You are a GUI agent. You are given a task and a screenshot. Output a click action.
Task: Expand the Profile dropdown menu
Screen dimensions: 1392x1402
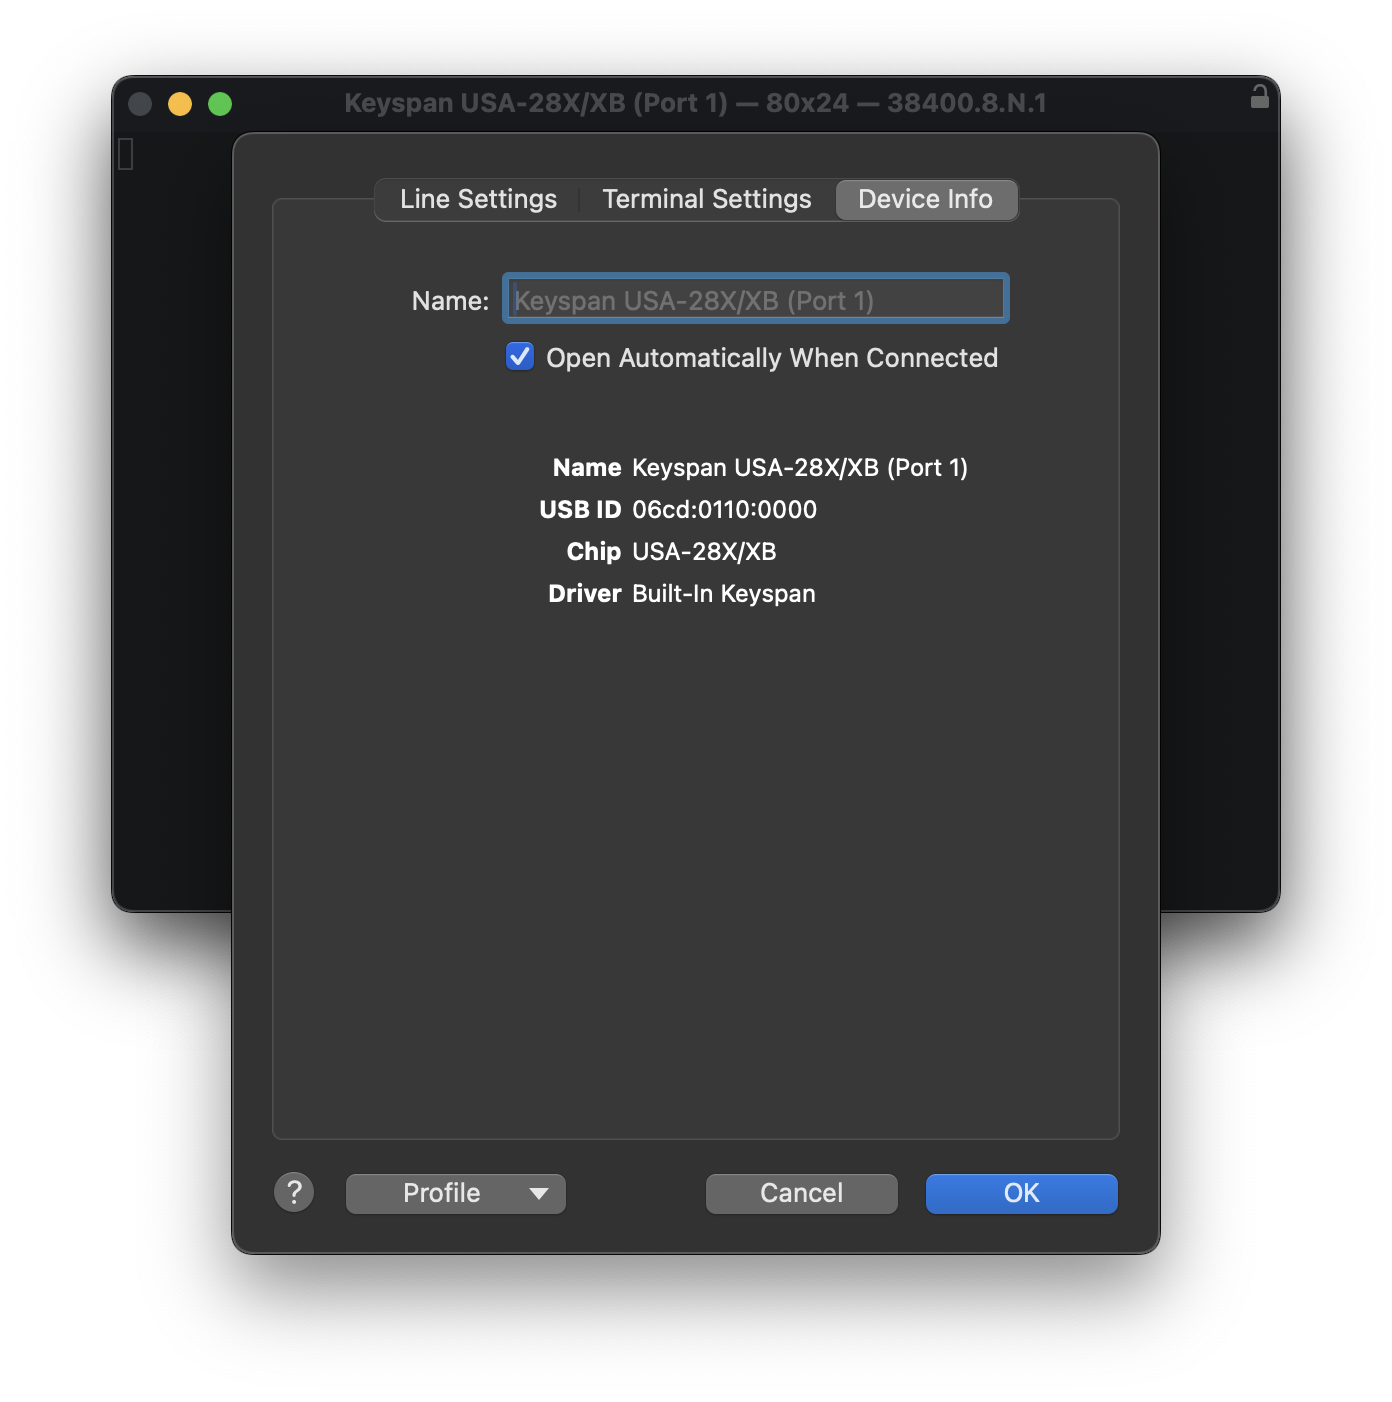(x=456, y=1193)
